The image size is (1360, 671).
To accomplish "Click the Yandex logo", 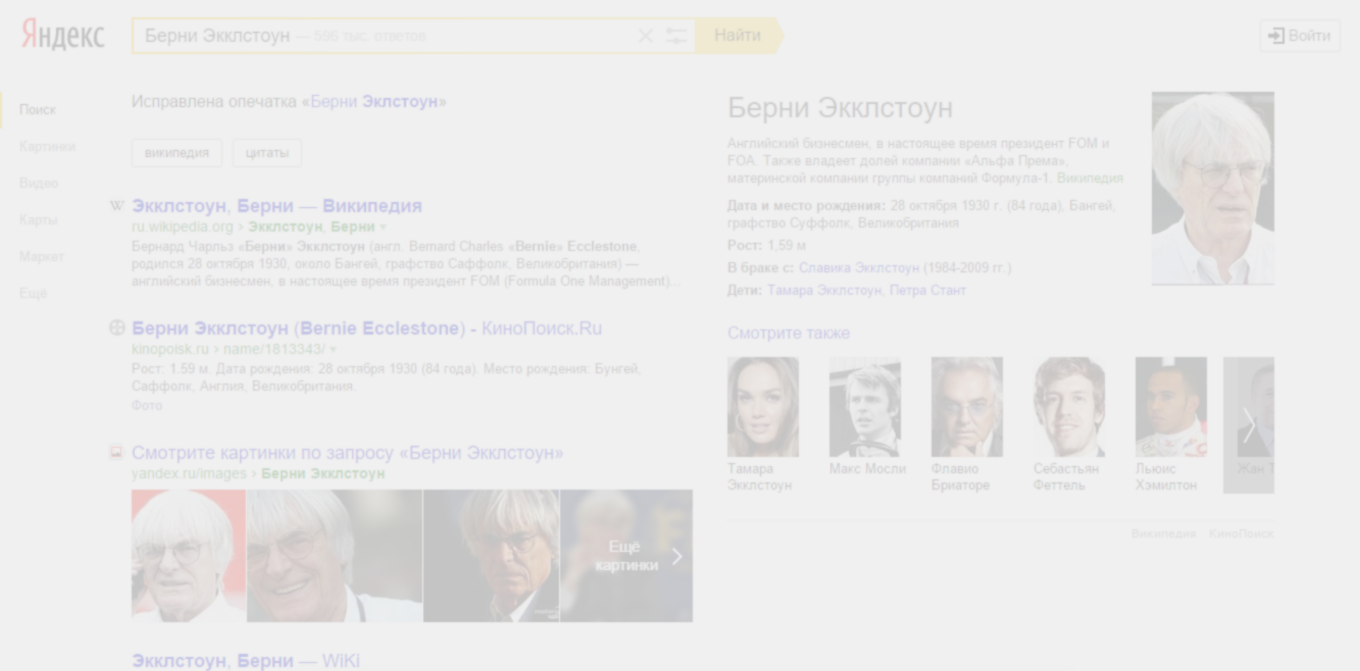I will pyautogui.click(x=63, y=35).
